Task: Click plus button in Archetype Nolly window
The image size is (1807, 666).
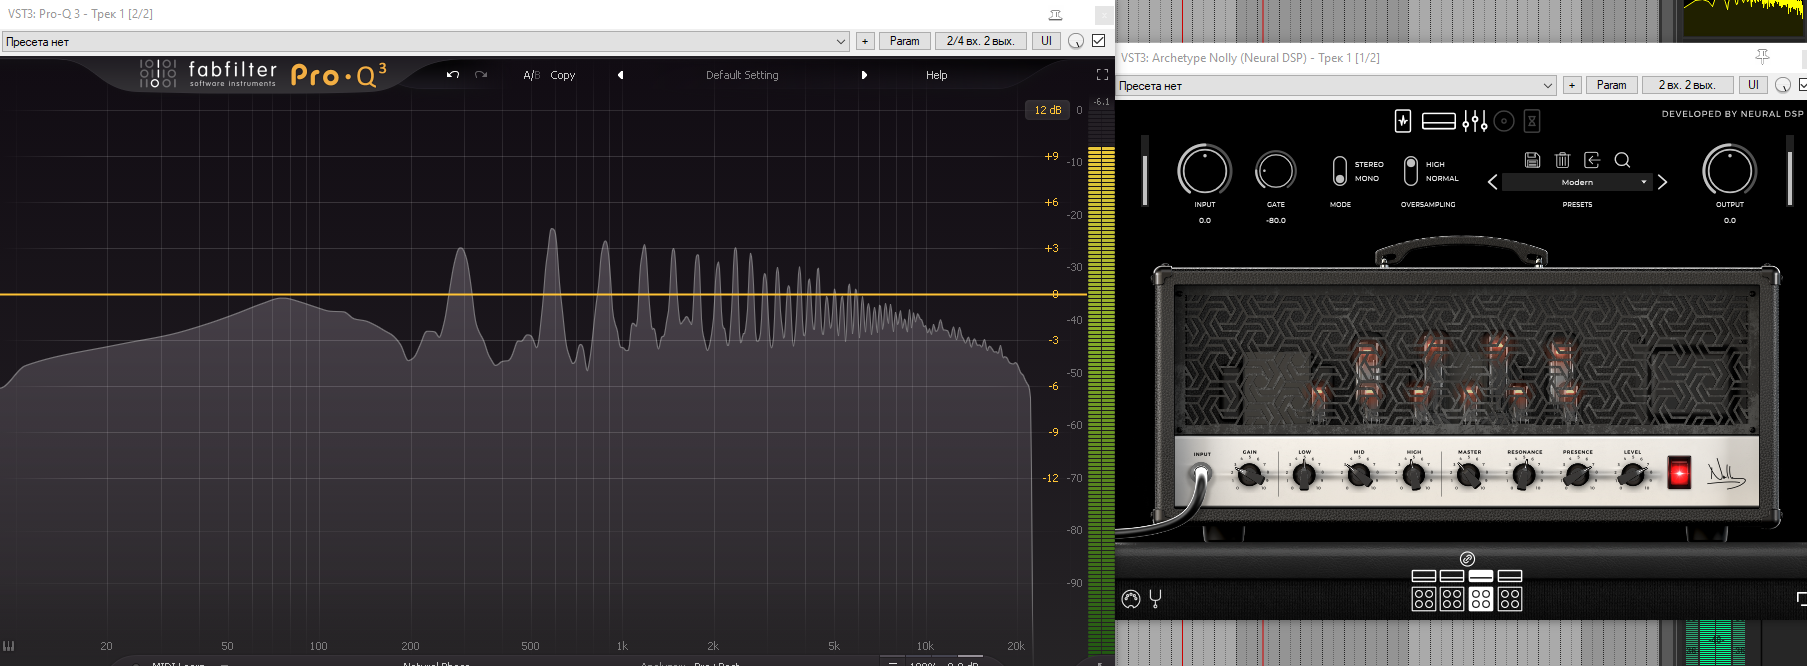Action: (1572, 85)
